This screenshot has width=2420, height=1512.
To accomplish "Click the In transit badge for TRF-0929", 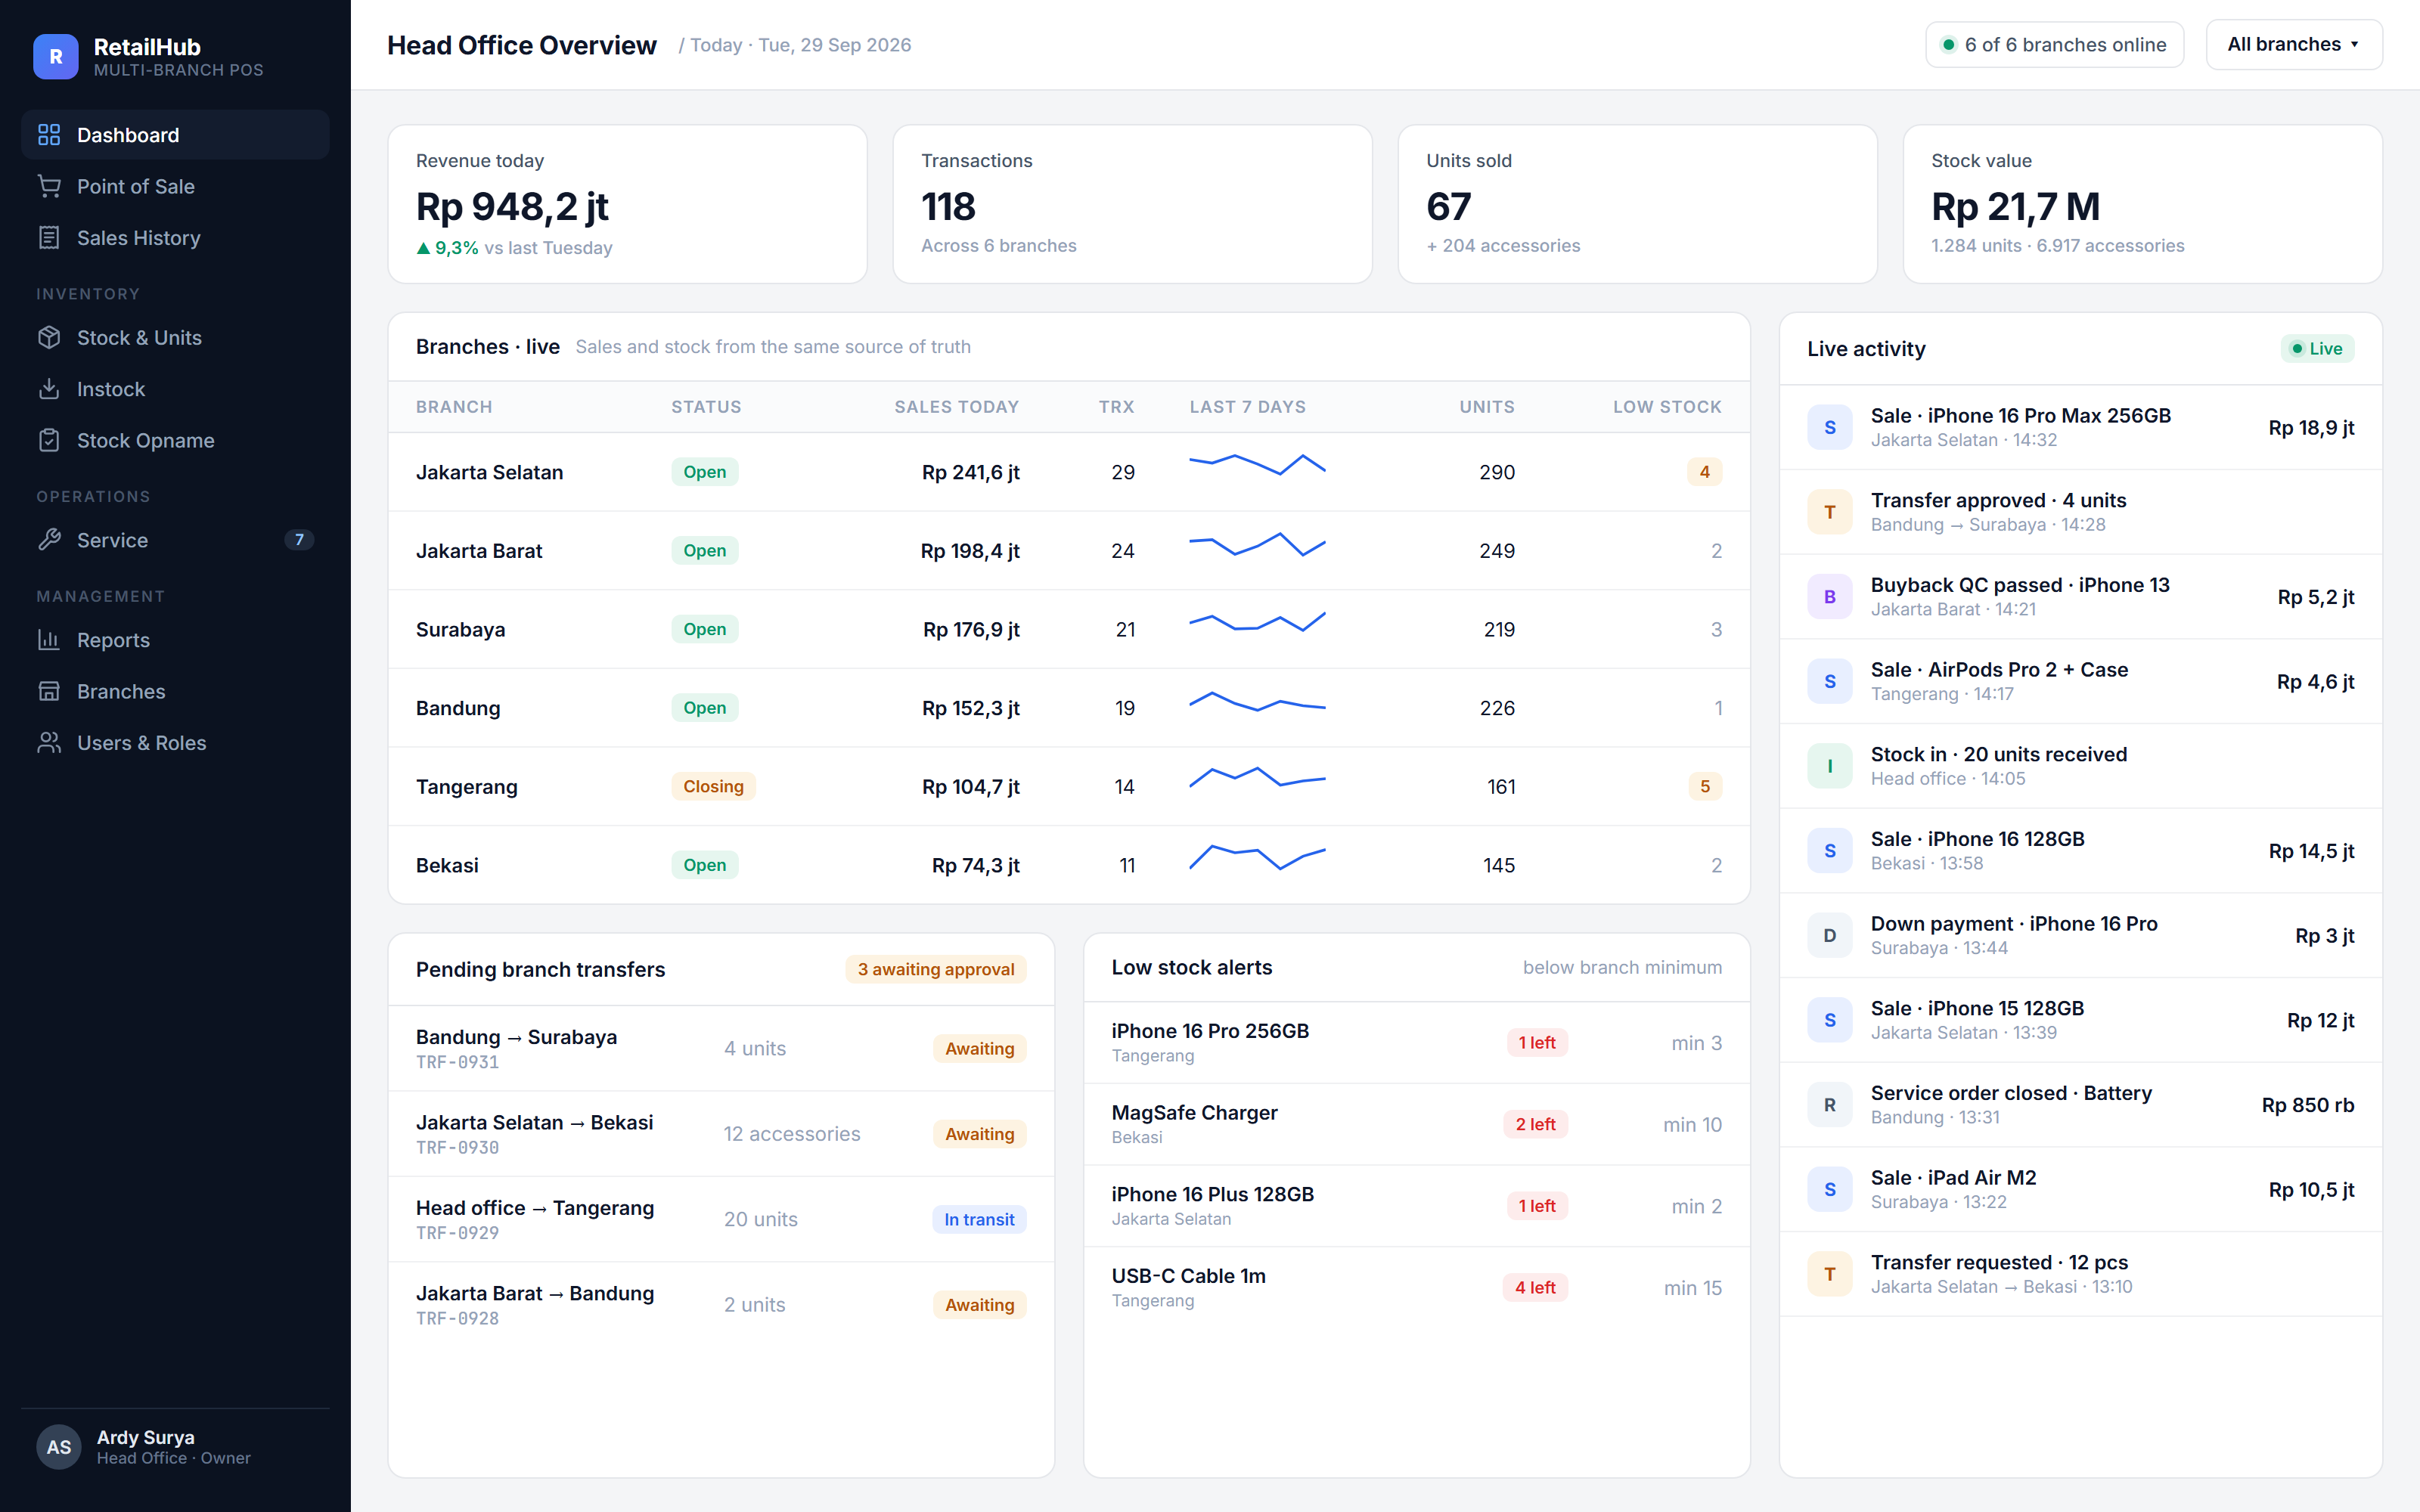I will [x=979, y=1219].
